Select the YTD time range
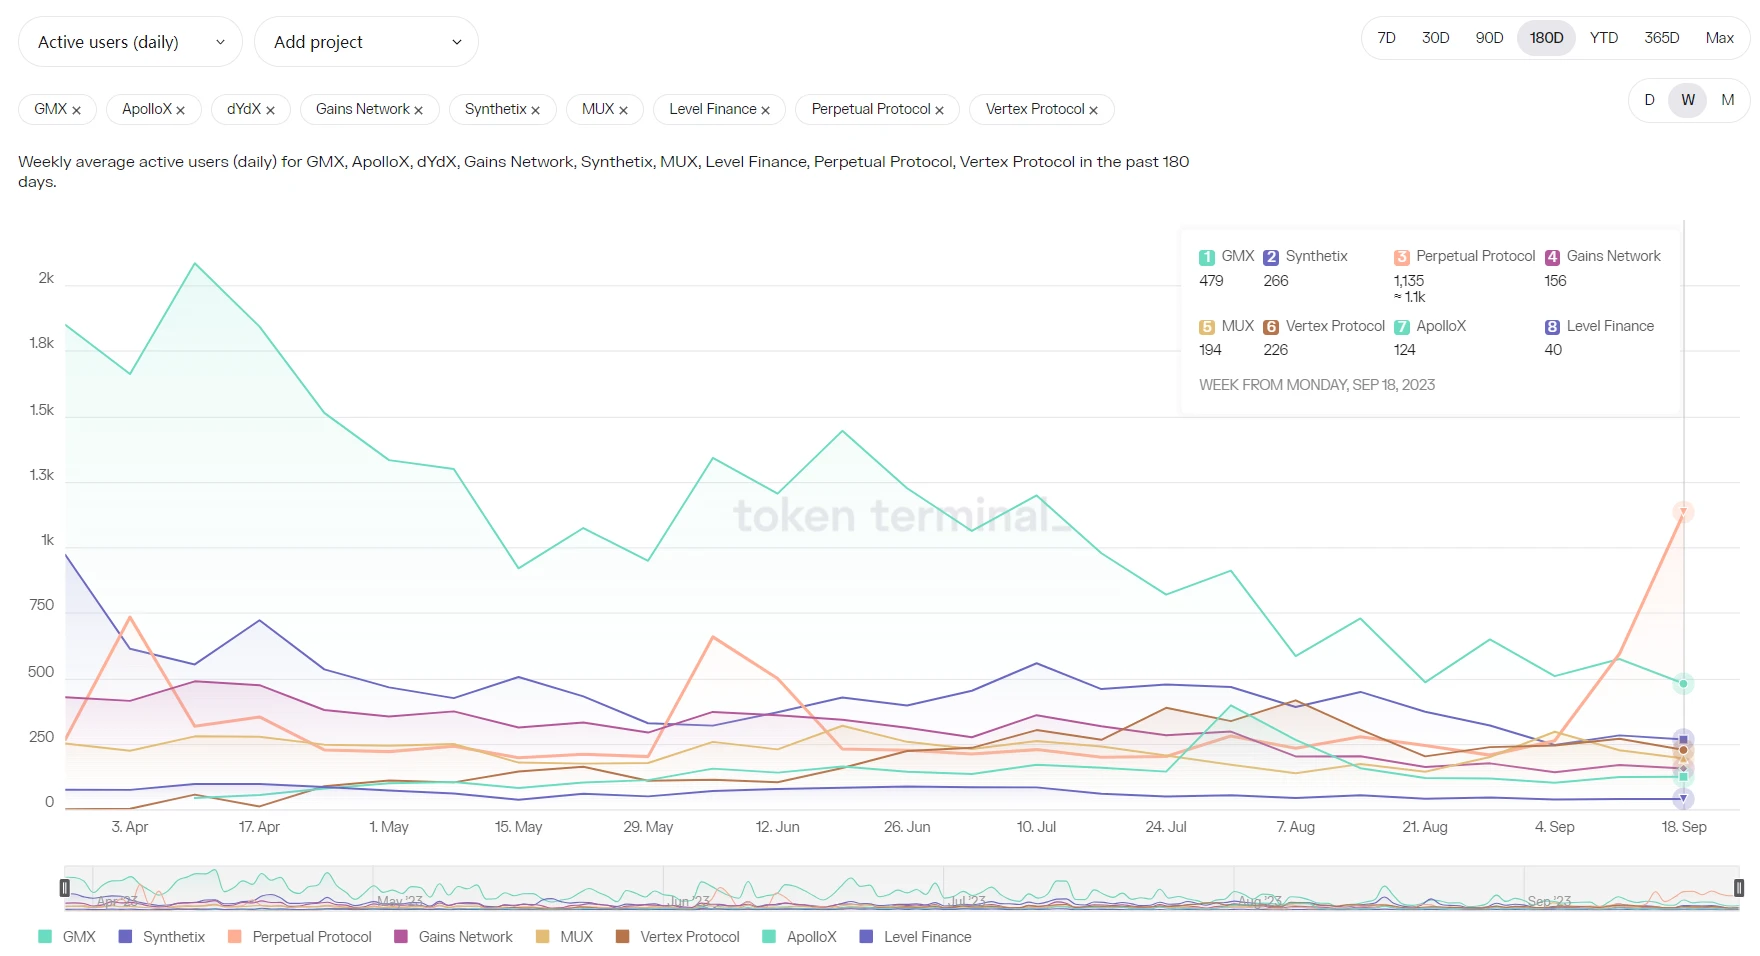Image resolution: width=1760 pixels, height=956 pixels. (1604, 38)
